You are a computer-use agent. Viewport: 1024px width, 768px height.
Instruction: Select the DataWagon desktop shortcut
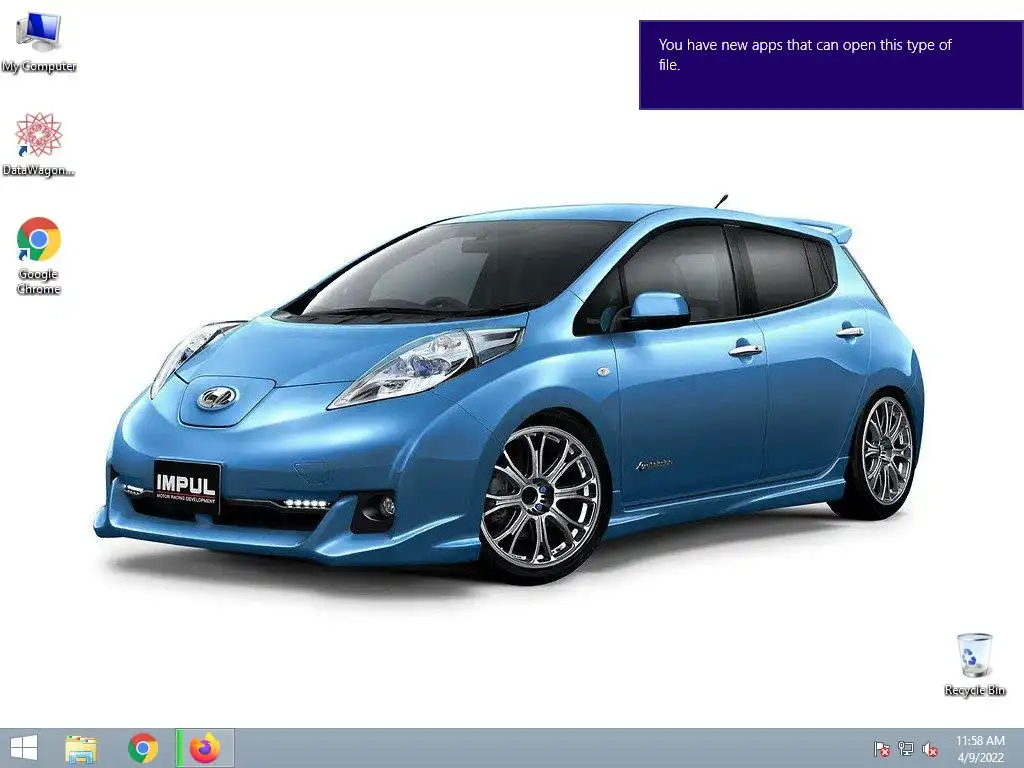pos(39,144)
